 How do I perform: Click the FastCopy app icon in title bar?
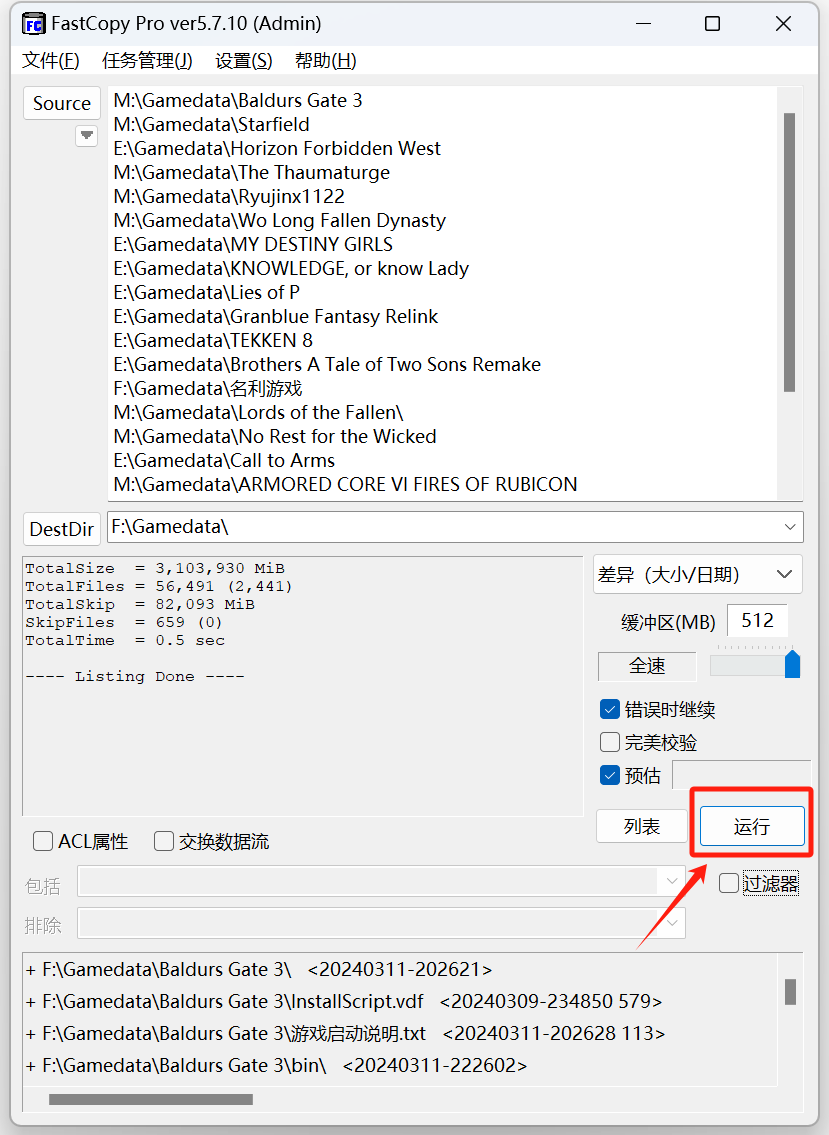[33, 24]
